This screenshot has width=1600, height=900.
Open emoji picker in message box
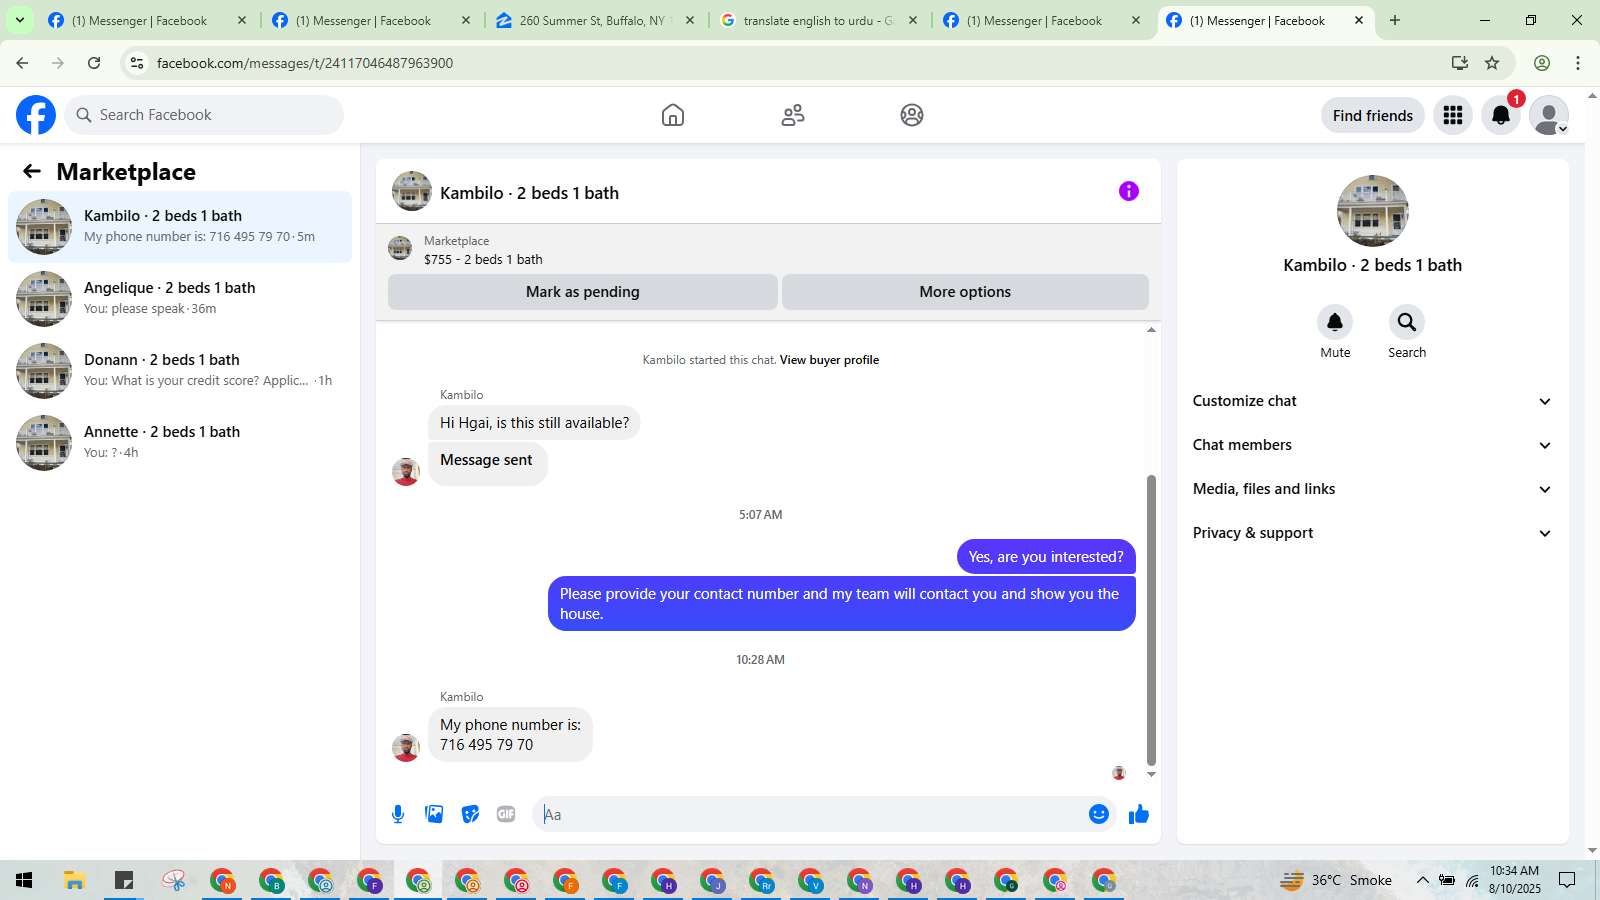point(1099,814)
